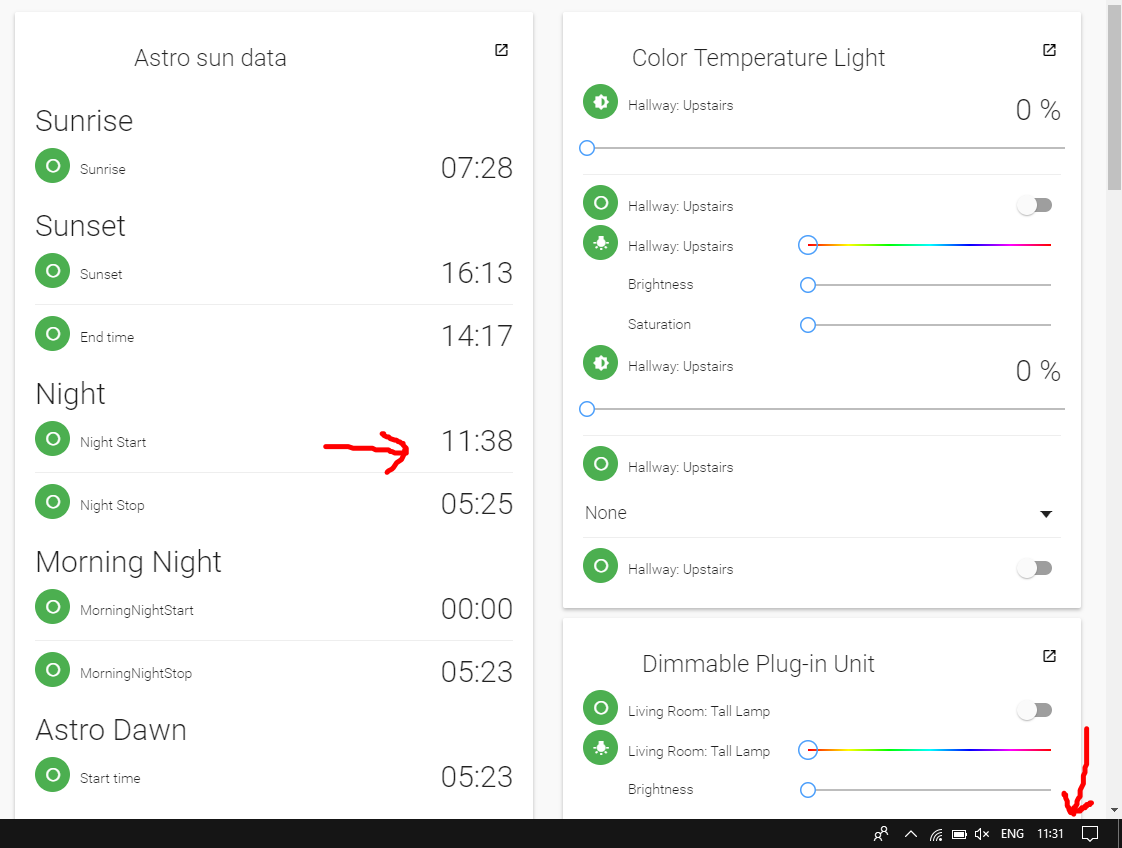This screenshot has width=1122, height=848.
Task: Click the page vertical scrollbar thumb
Action: point(1114,97)
